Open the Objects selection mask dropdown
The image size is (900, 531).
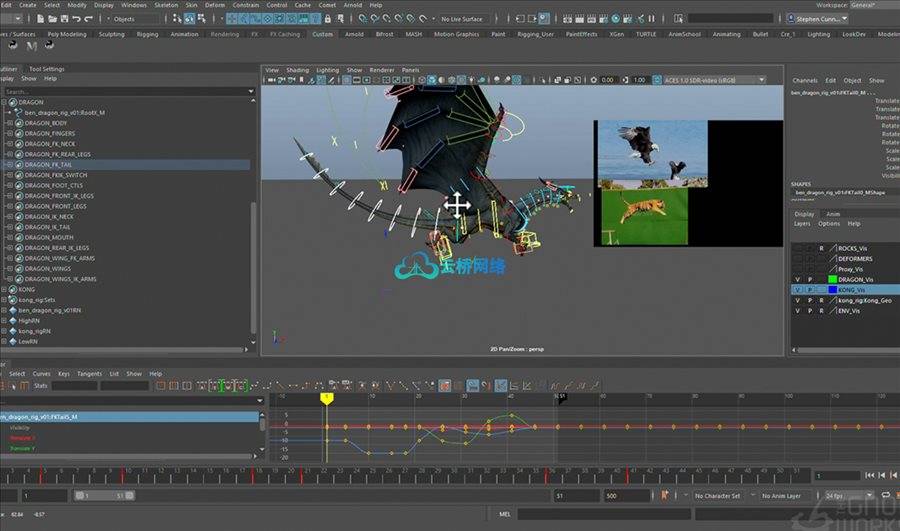click(133, 19)
